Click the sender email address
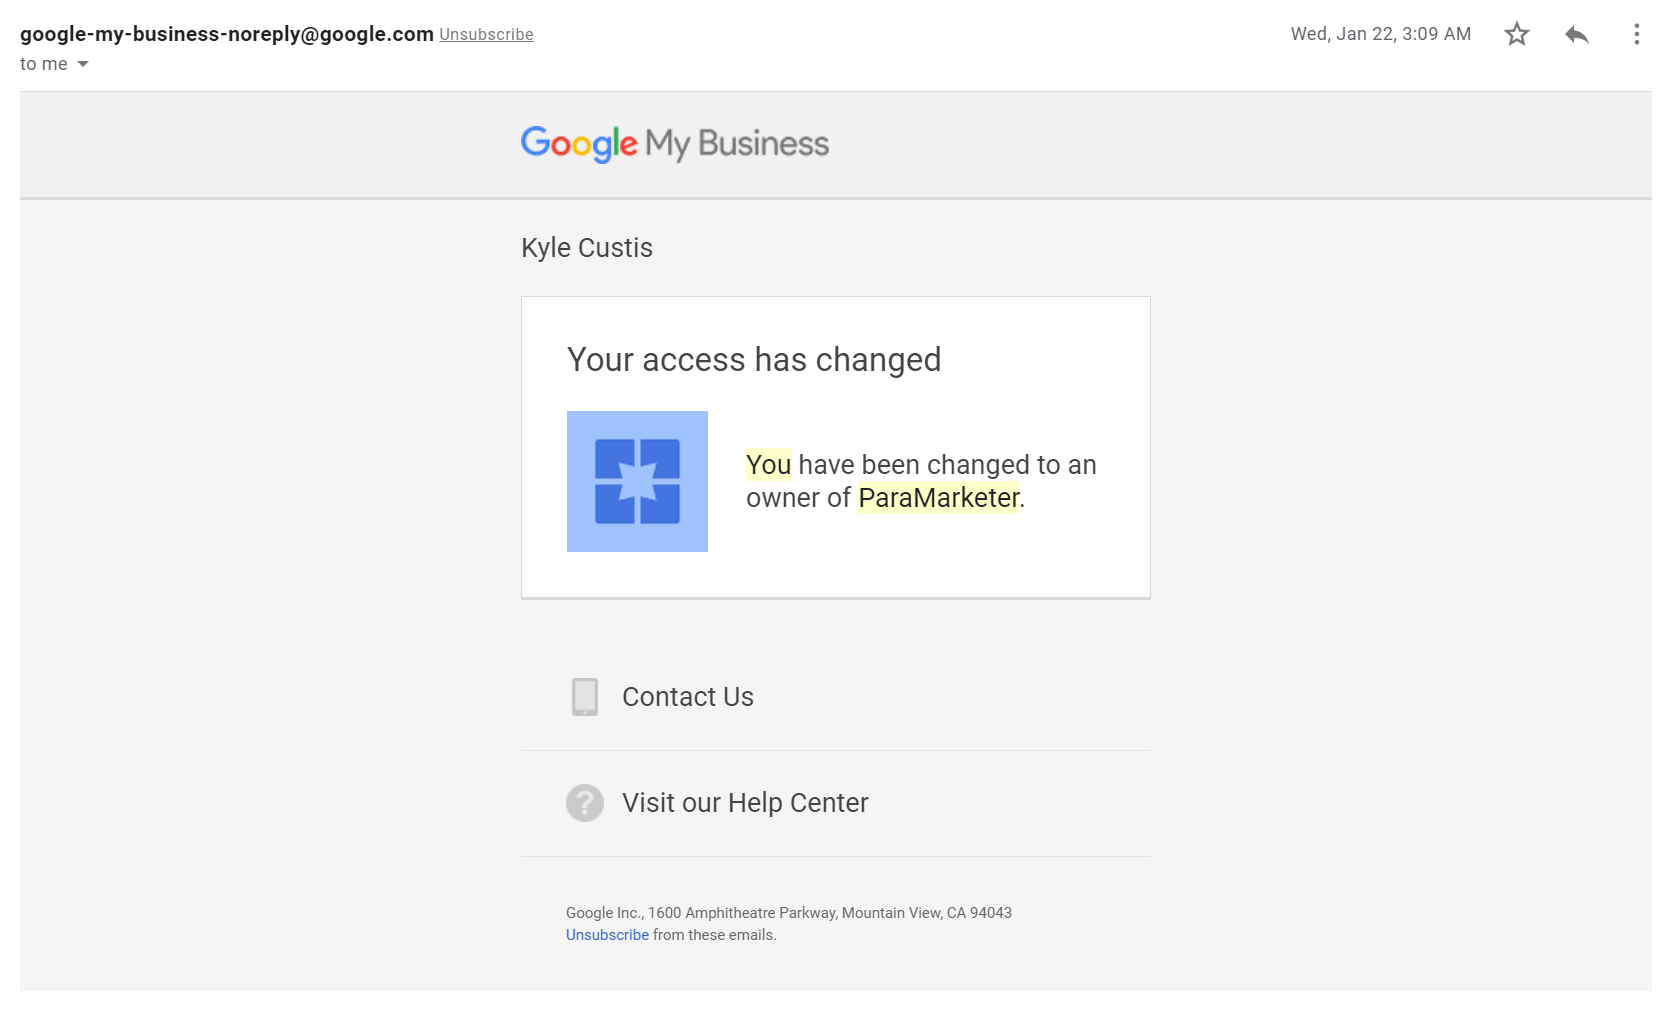This screenshot has height=1015, width=1667. [x=227, y=34]
